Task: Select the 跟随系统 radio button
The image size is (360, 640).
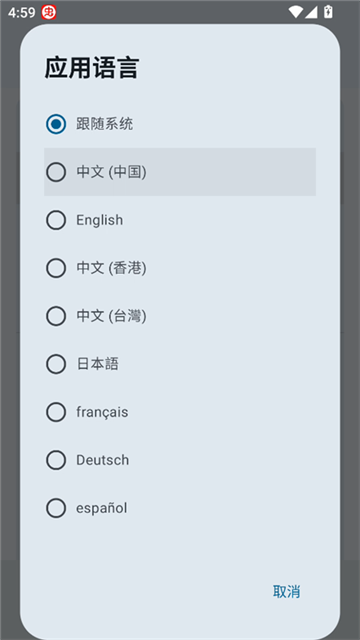Action: click(56, 124)
